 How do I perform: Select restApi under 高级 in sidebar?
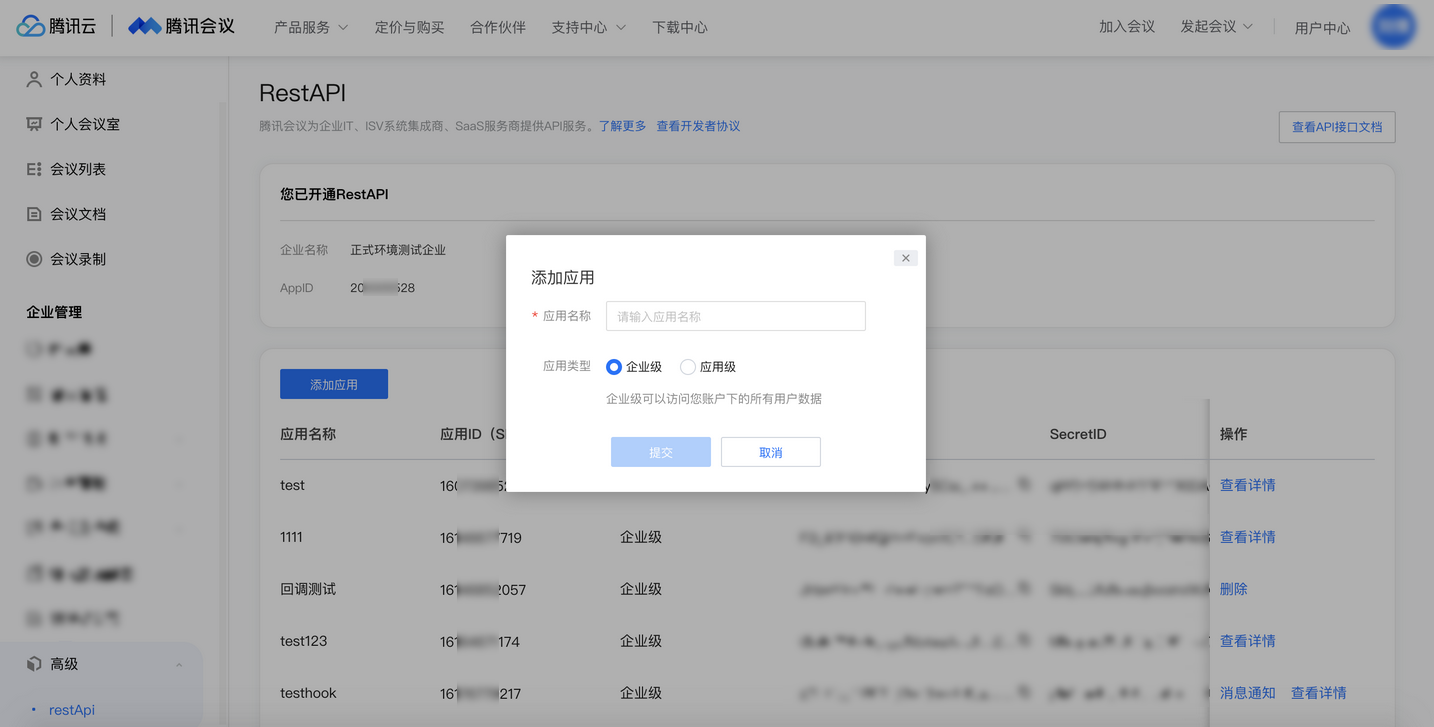(72, 710)
